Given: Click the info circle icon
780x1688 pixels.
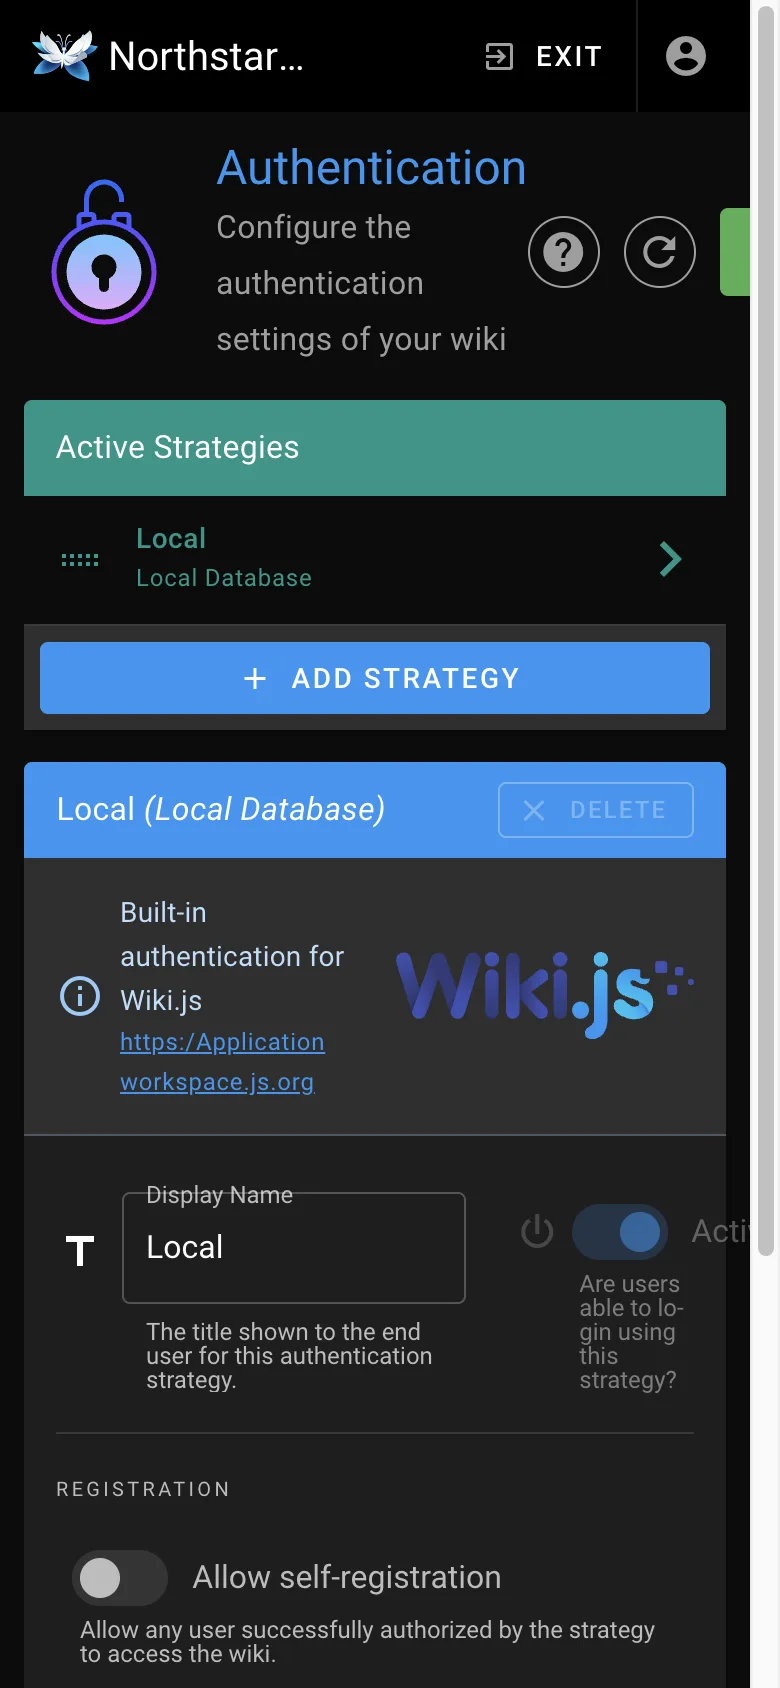Looking at the screenshot, I should pos(80,996).
